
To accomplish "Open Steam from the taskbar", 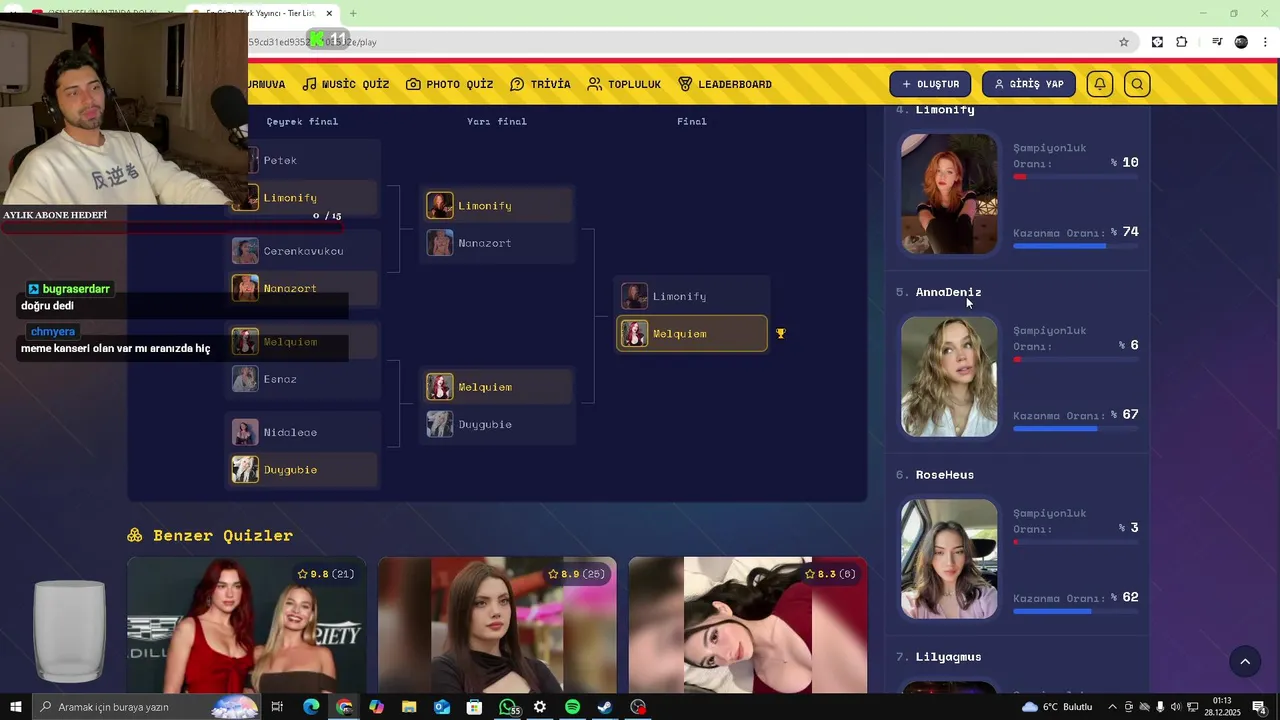I will [605, 707].
